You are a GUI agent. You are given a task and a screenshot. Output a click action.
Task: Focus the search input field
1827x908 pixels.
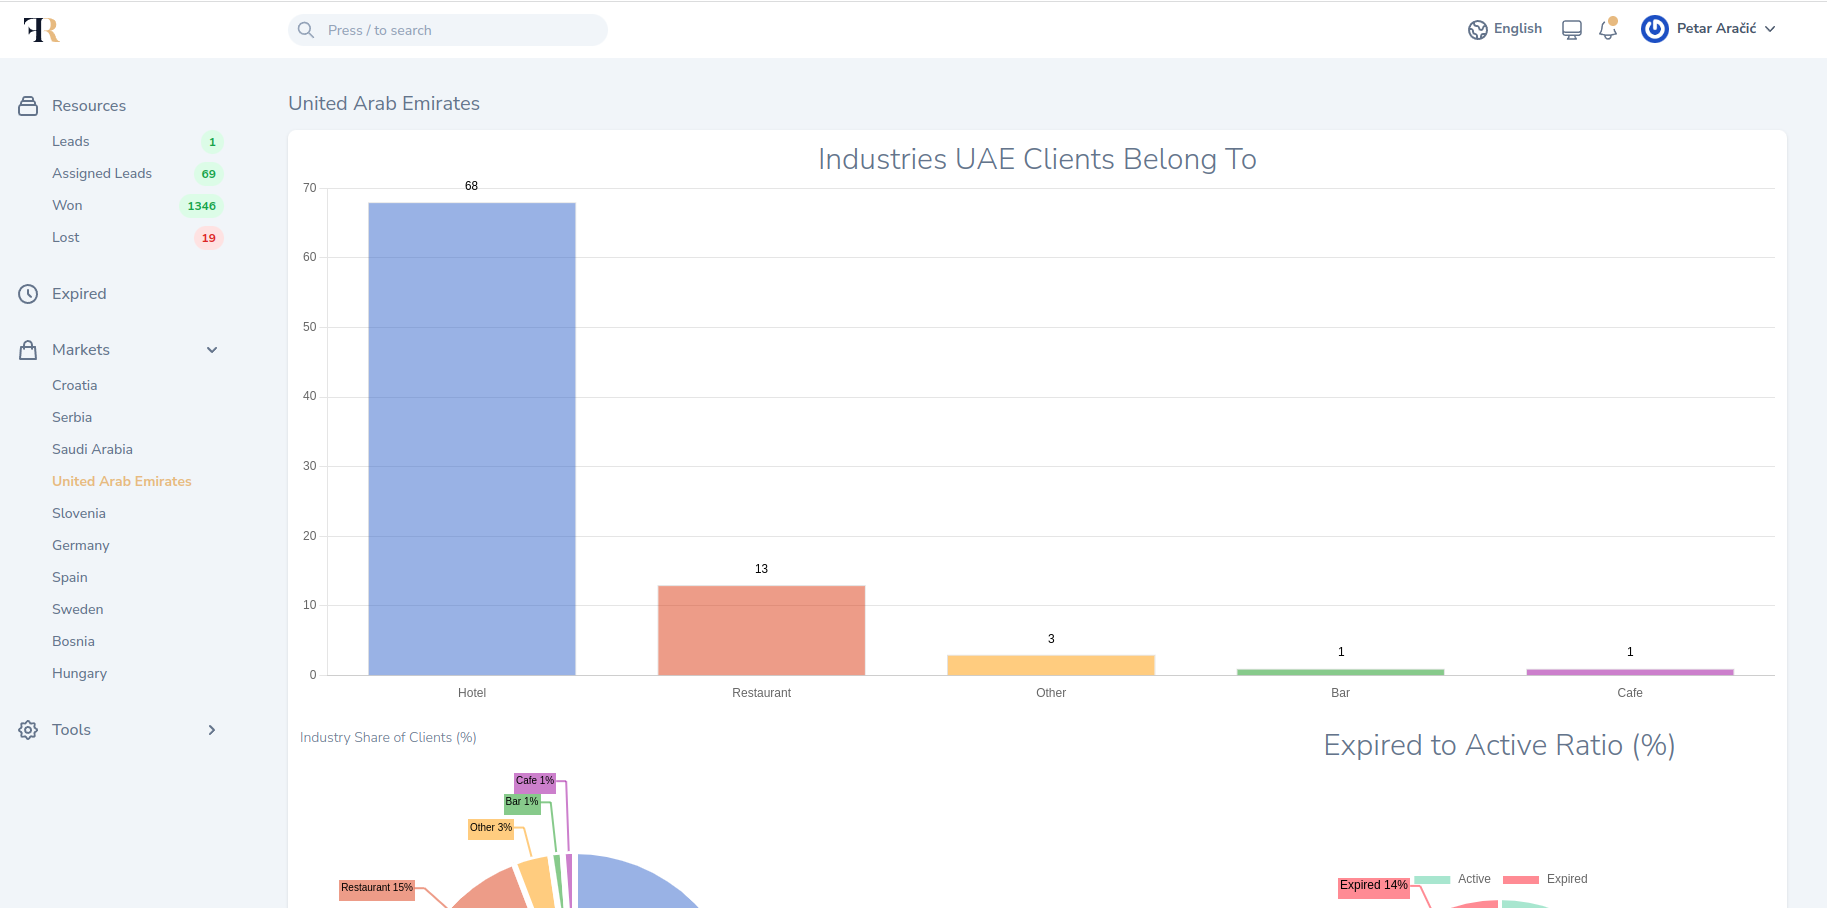click(460, 30)
